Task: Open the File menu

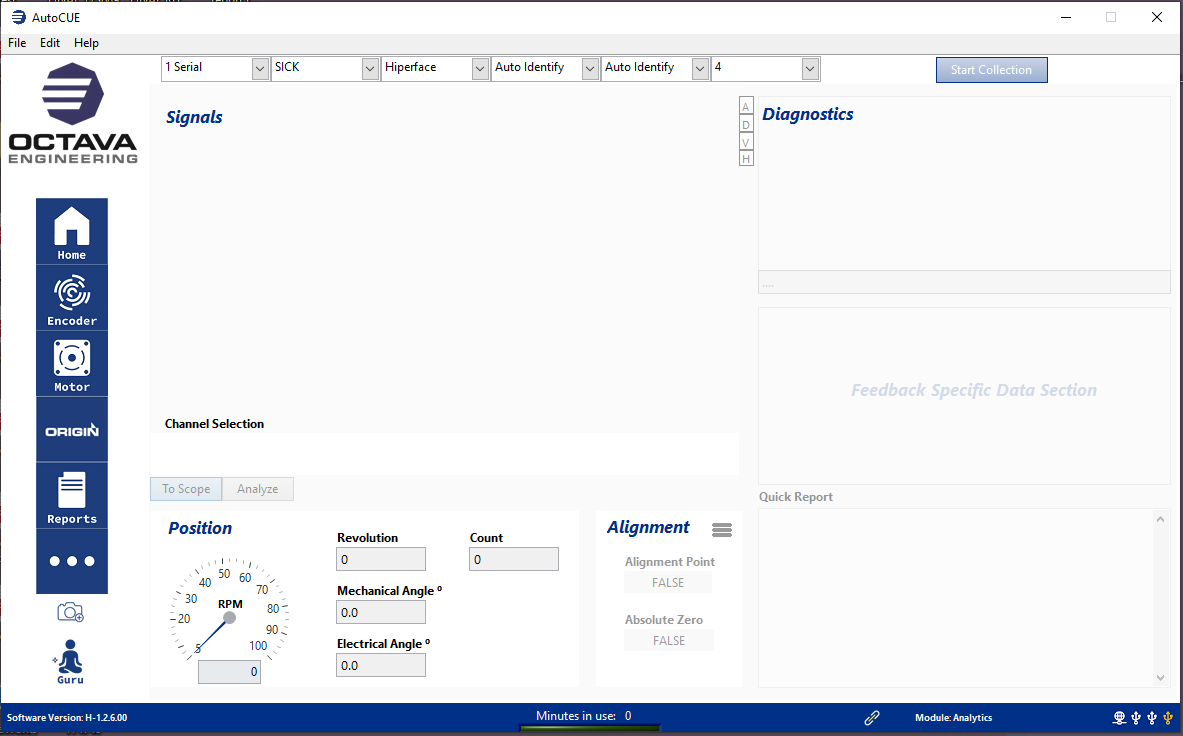Action: tap(17, 43)
